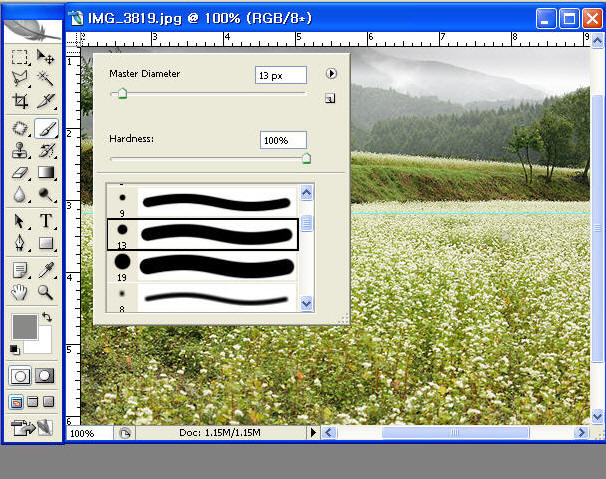This screenshot has height=479, width=606.
Task: Select the Eraser tool
Action: pos(19,172)
